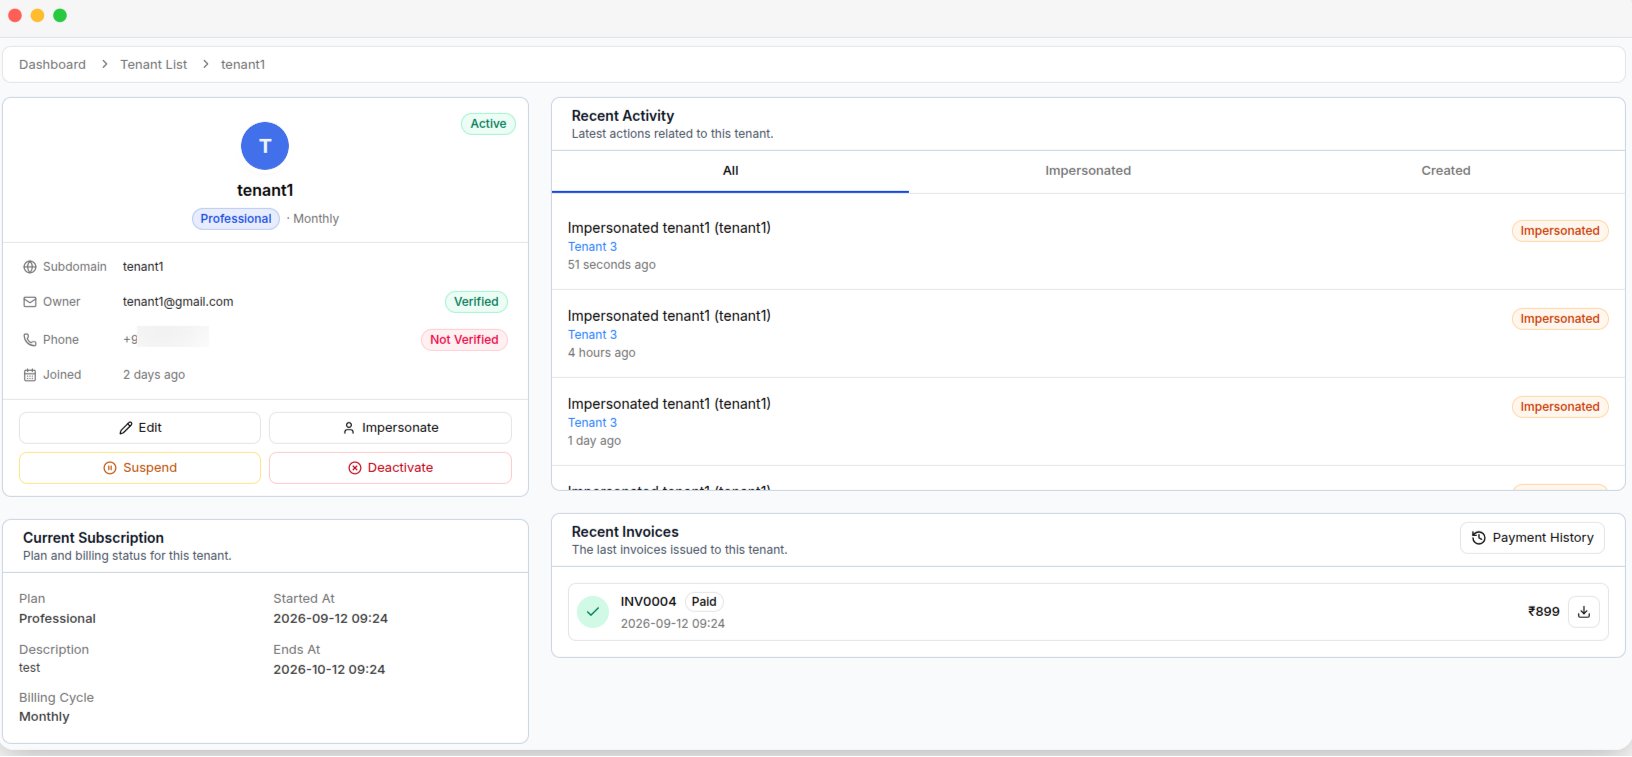Click the phone icon next to Phone
1632x757 pixels.
[30, 340]
